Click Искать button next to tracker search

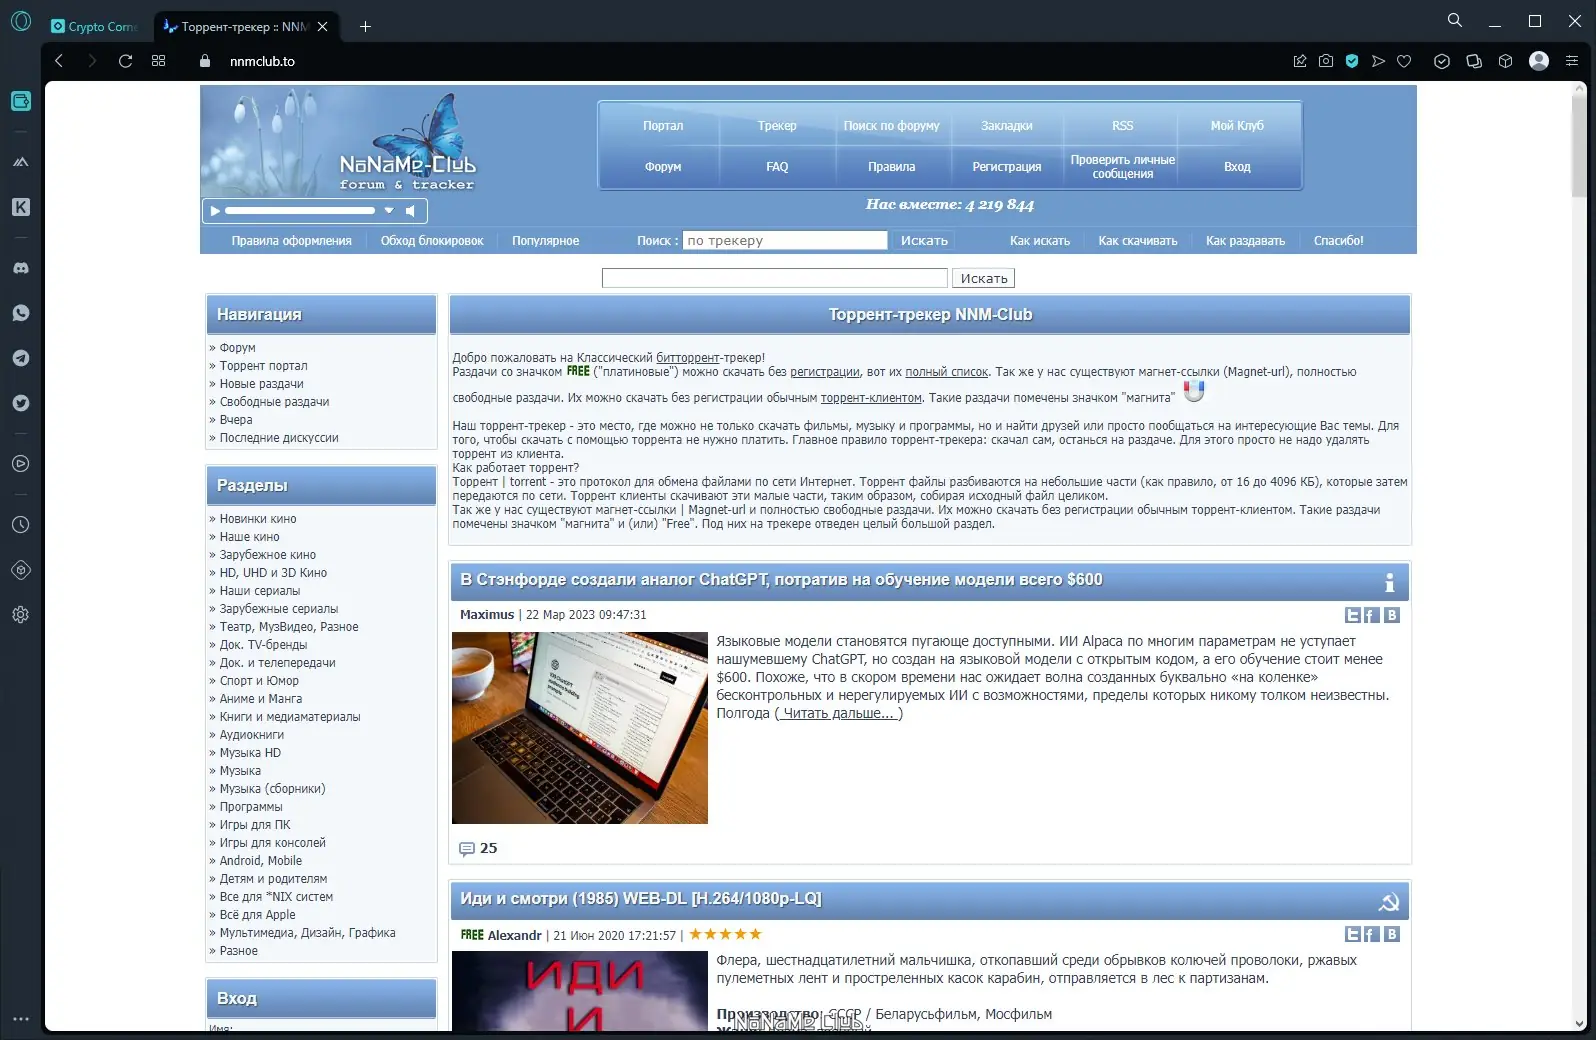924,240
